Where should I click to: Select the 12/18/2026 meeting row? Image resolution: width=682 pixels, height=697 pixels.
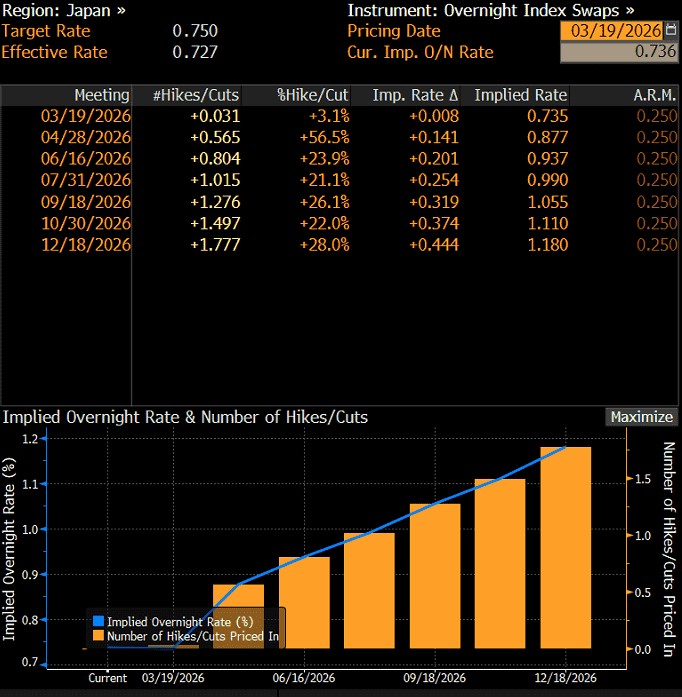pos(340,245)
